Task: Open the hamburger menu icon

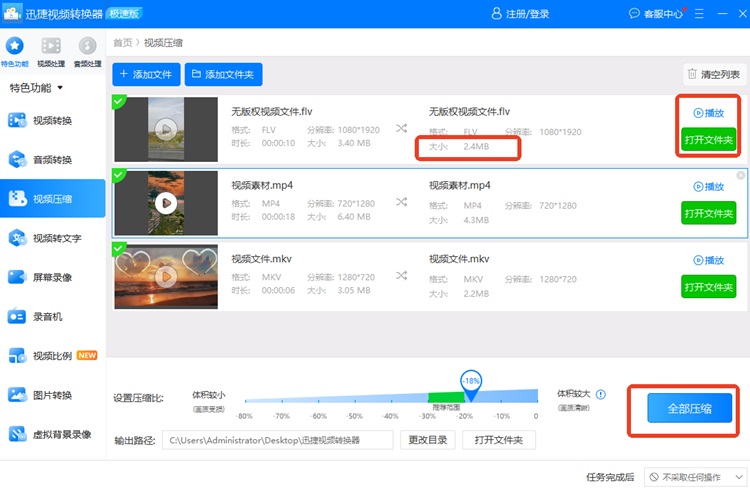Action: pos(699,14)
